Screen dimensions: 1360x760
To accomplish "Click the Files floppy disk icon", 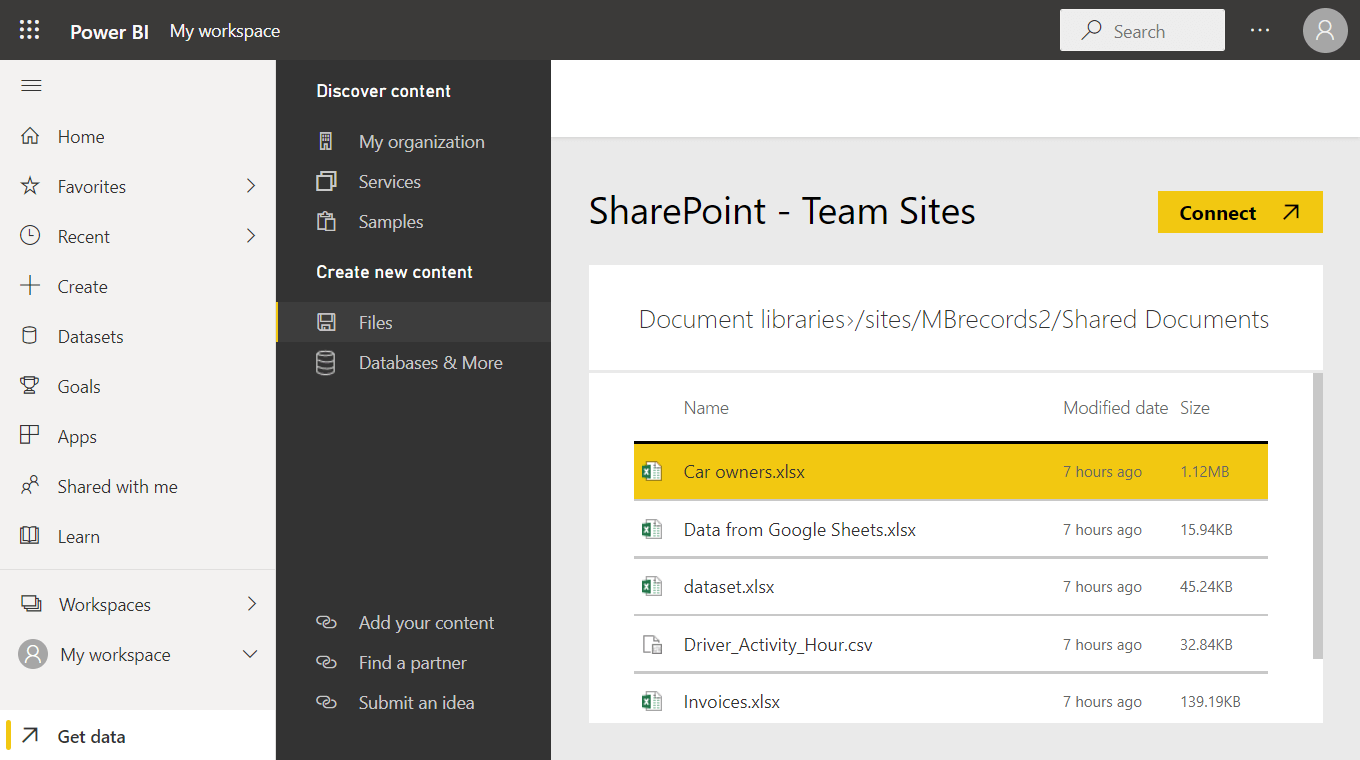I will [326, 322].
